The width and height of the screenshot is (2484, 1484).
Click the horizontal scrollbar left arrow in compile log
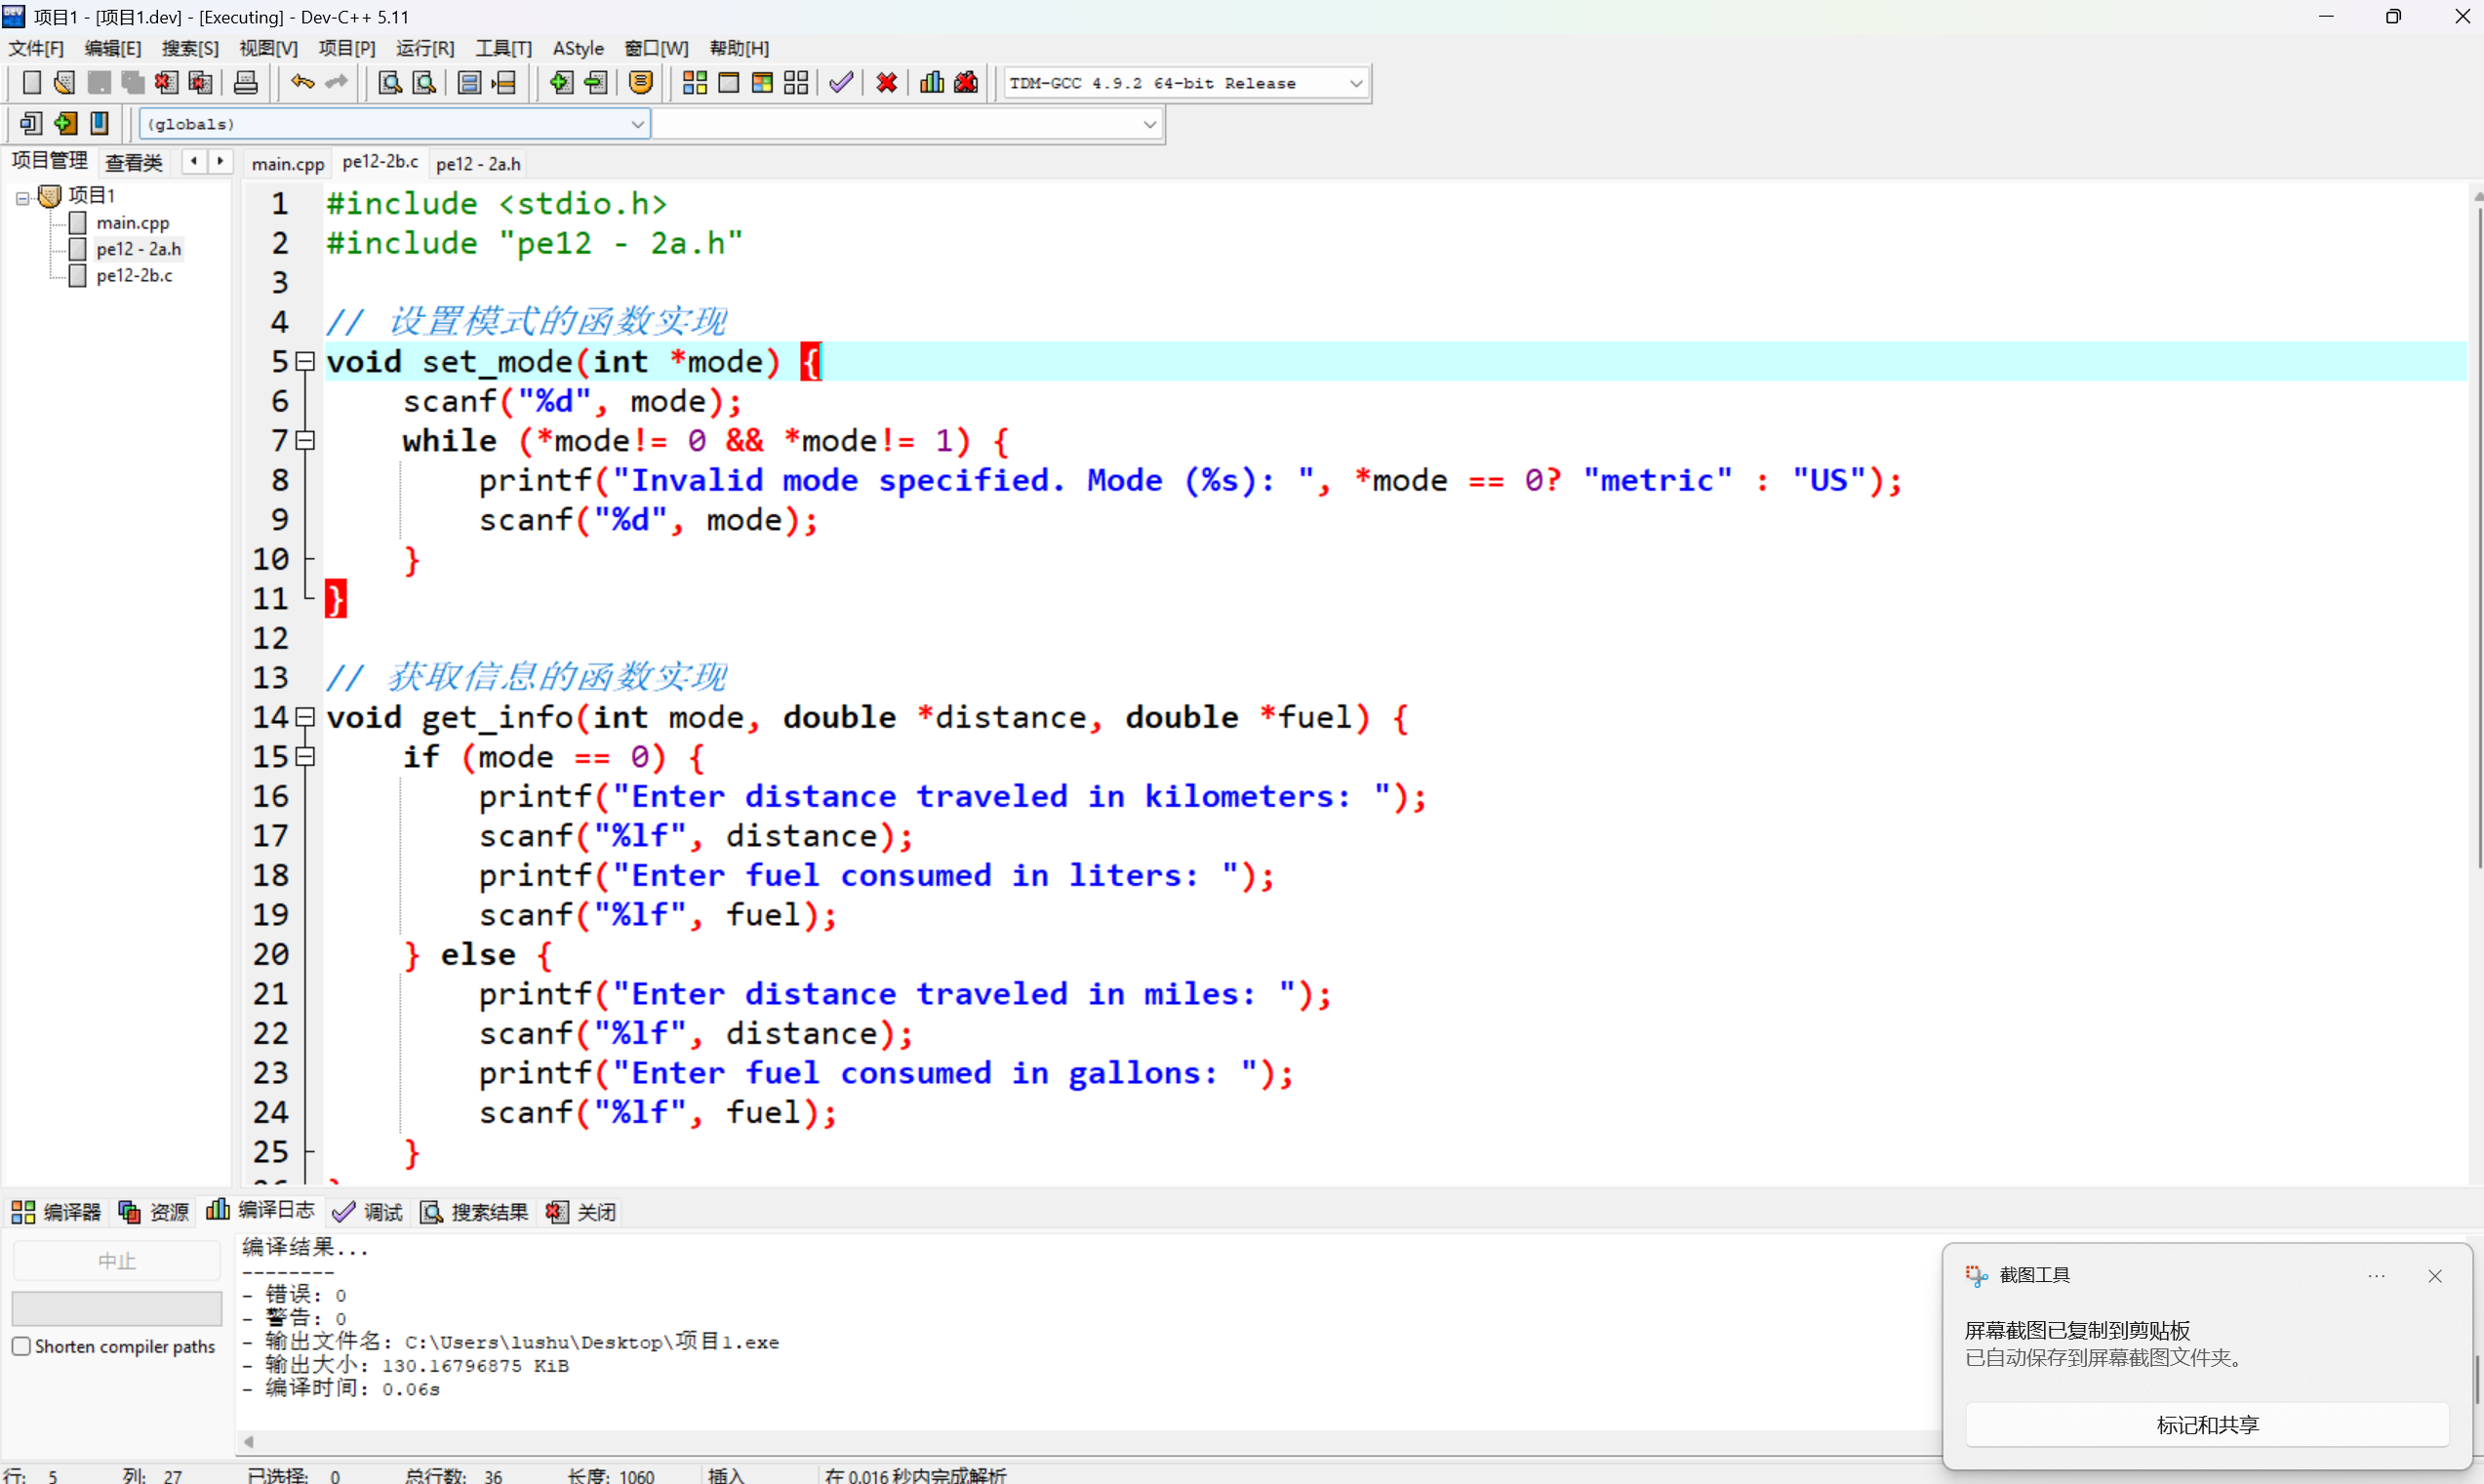click(249, 1441)
